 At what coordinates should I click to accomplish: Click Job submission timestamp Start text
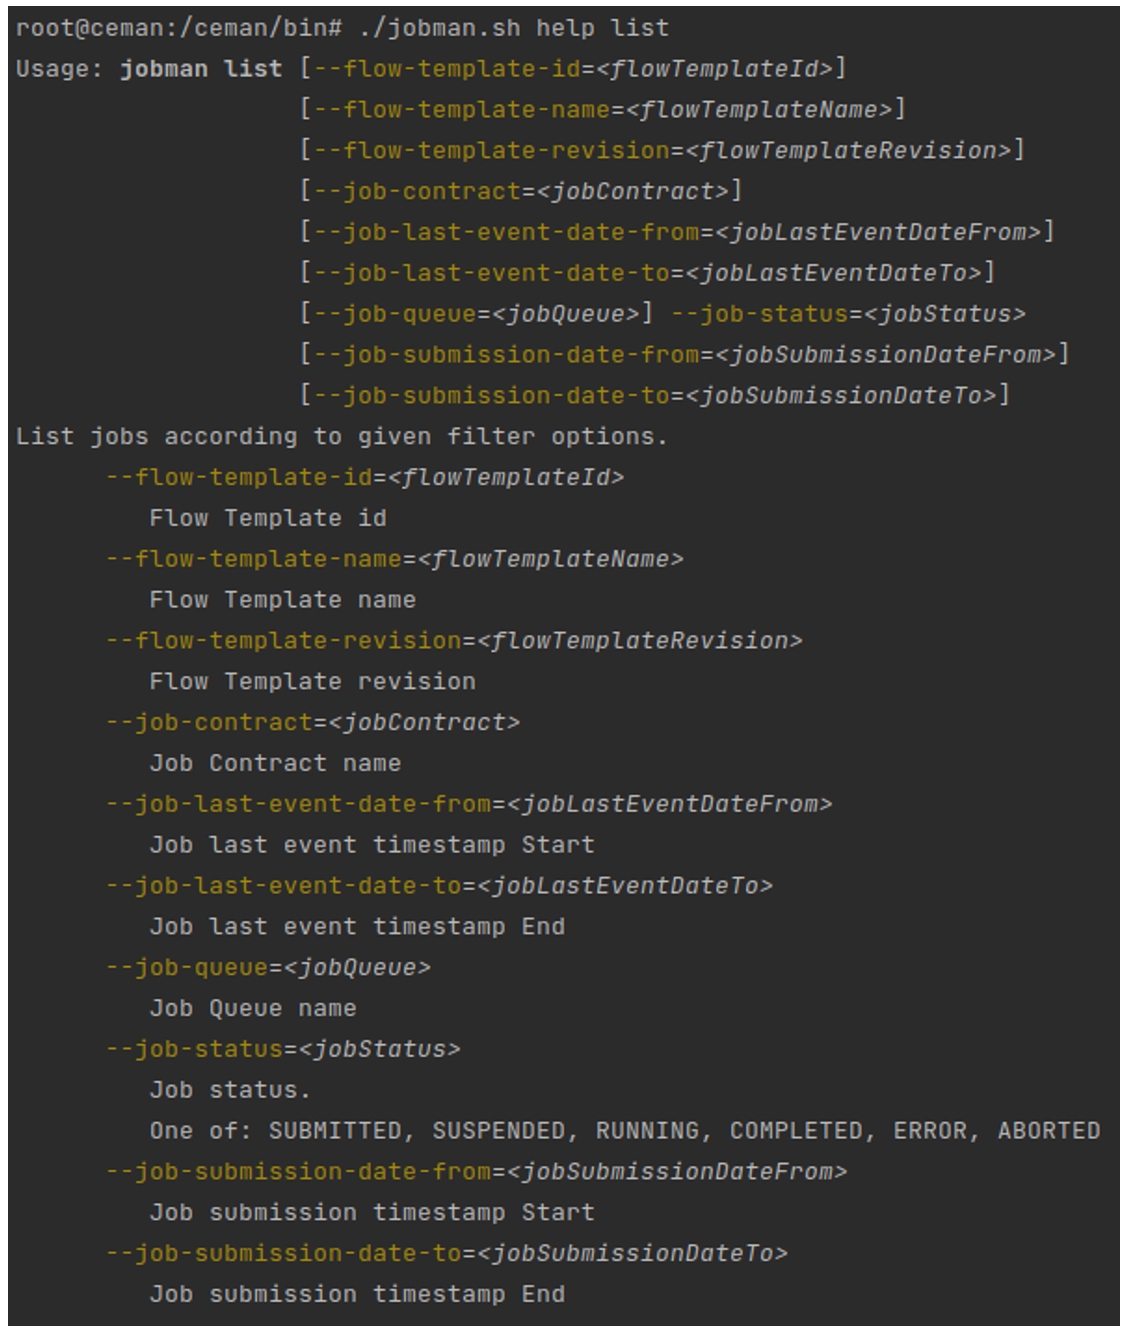click(x=371, y=1213)
